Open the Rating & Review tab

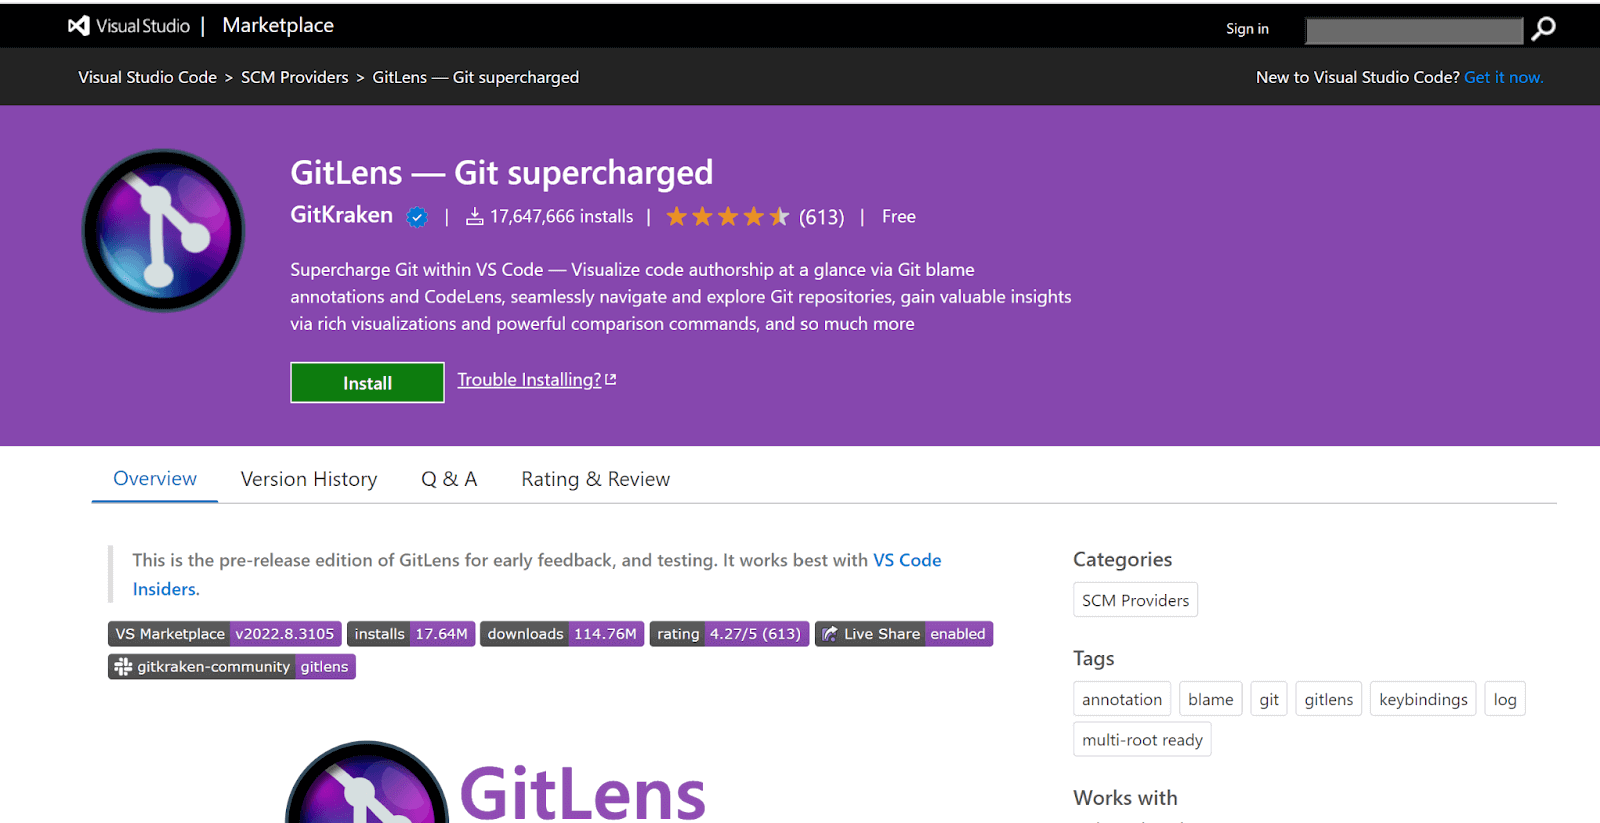point(596,480)
